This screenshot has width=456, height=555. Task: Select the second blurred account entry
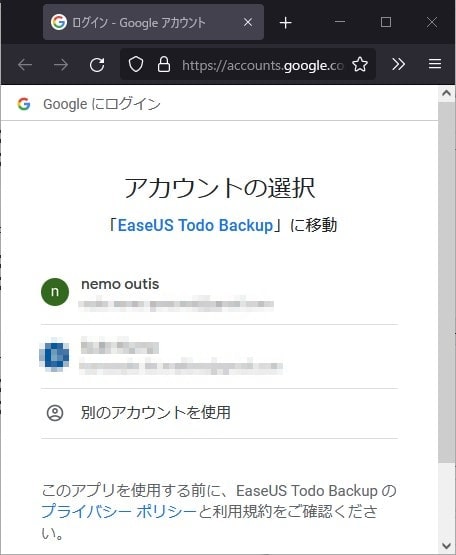[x=219, y=356]
